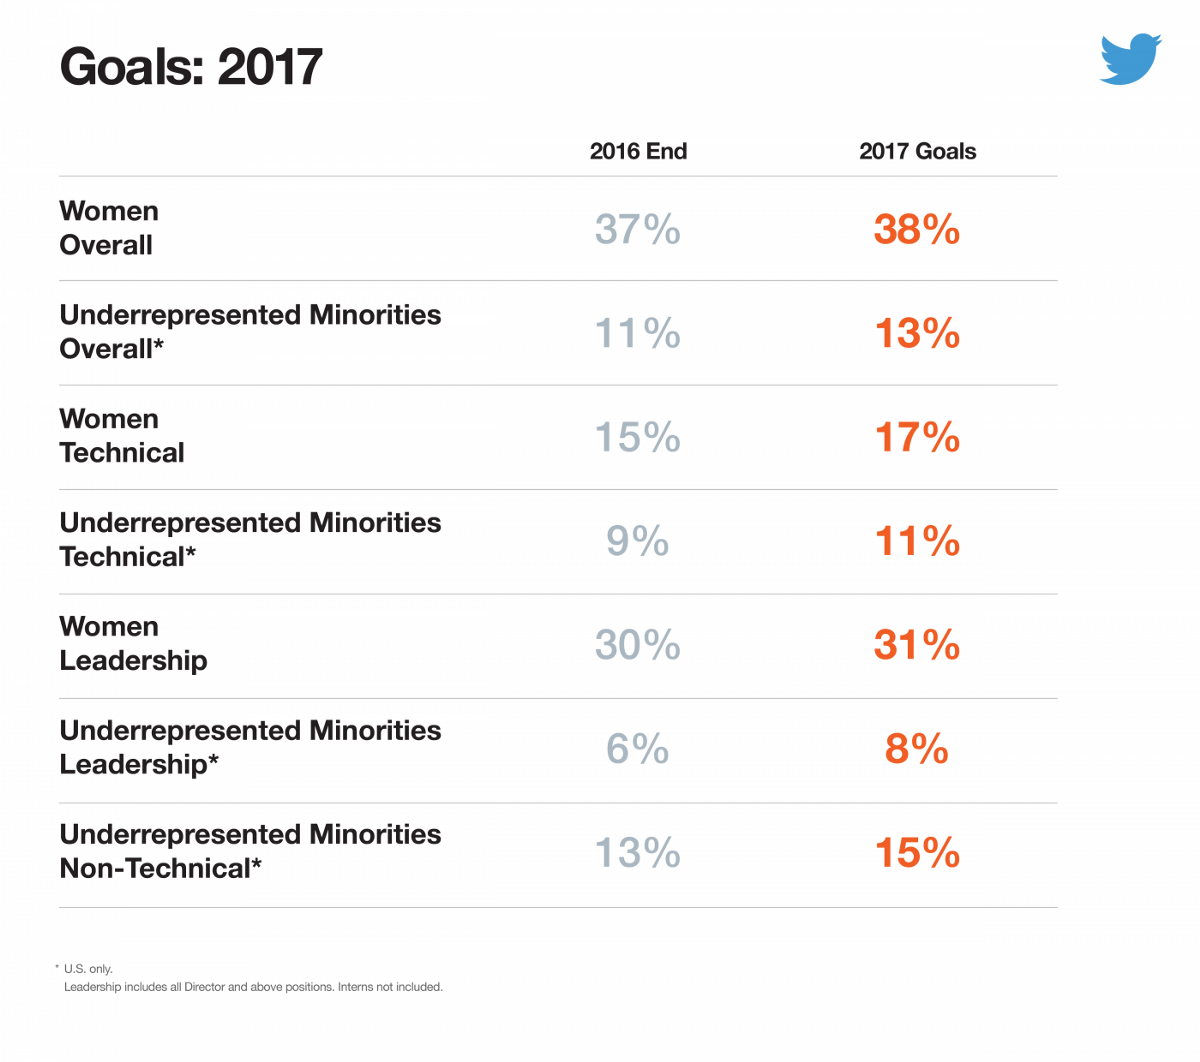
Task: Click the gray 30% value
Action: [x=637, y=645]
